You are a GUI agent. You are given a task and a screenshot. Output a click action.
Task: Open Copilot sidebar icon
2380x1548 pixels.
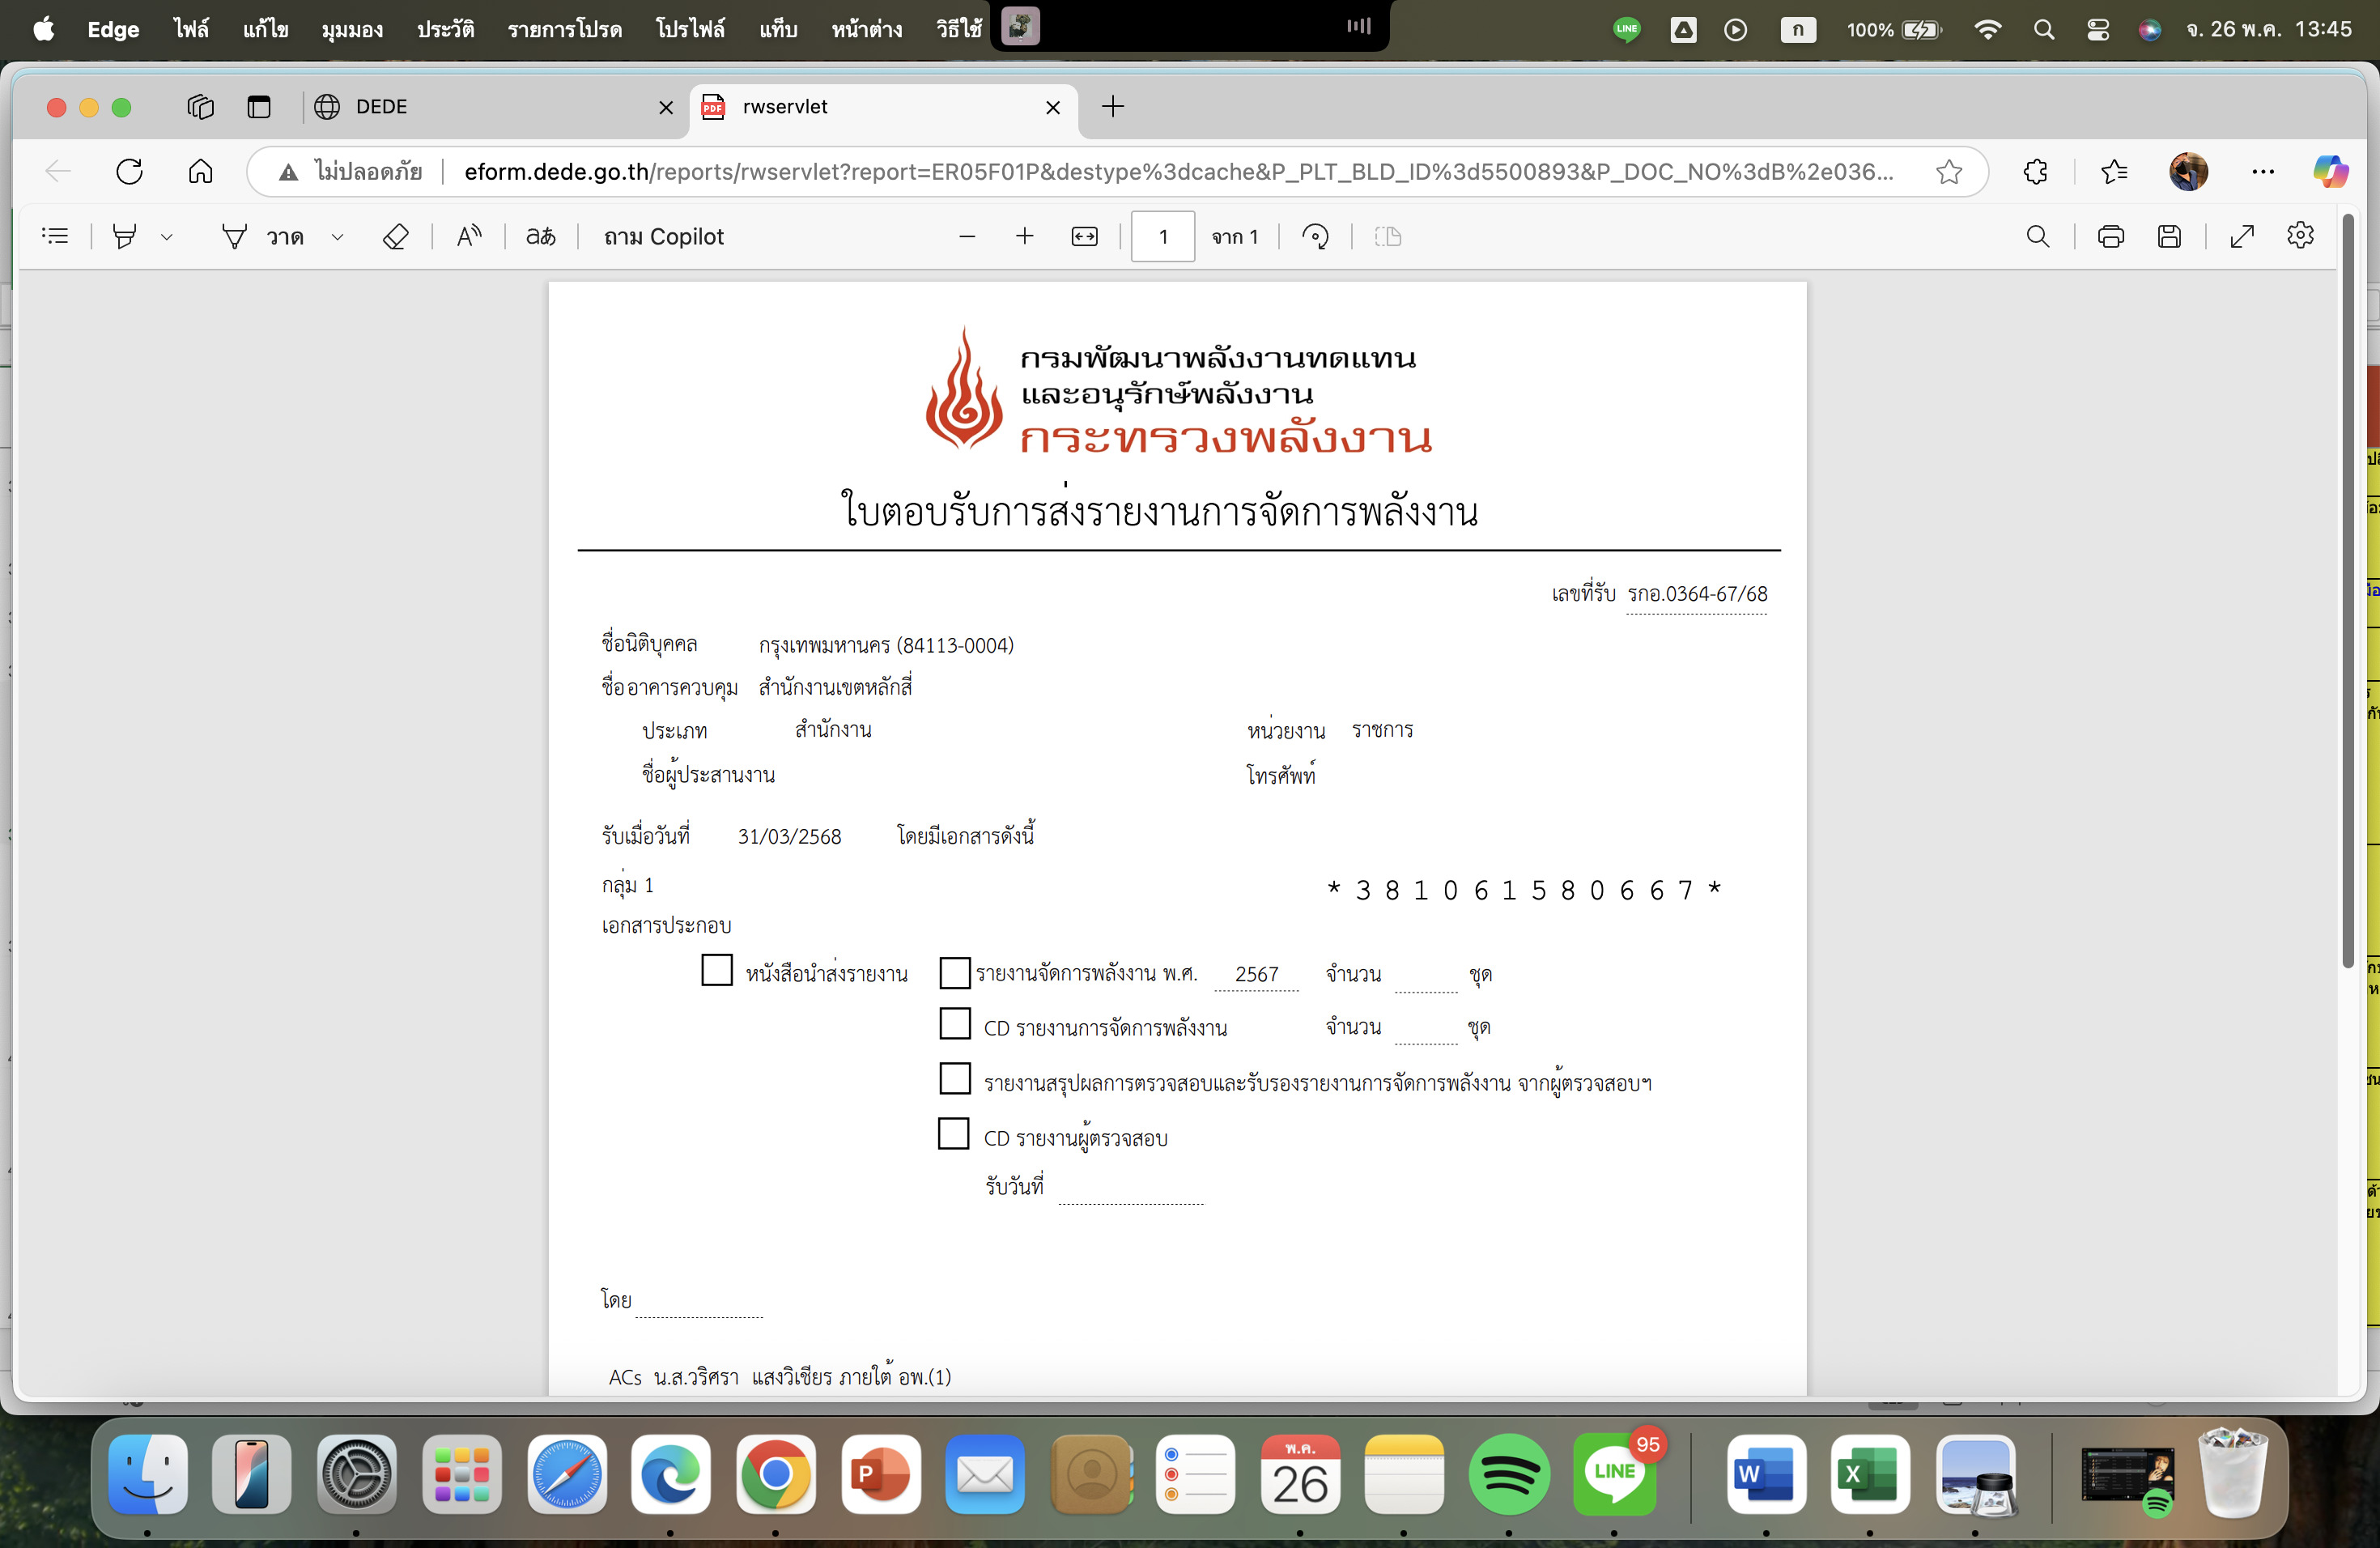click(x=2331, y=171)
